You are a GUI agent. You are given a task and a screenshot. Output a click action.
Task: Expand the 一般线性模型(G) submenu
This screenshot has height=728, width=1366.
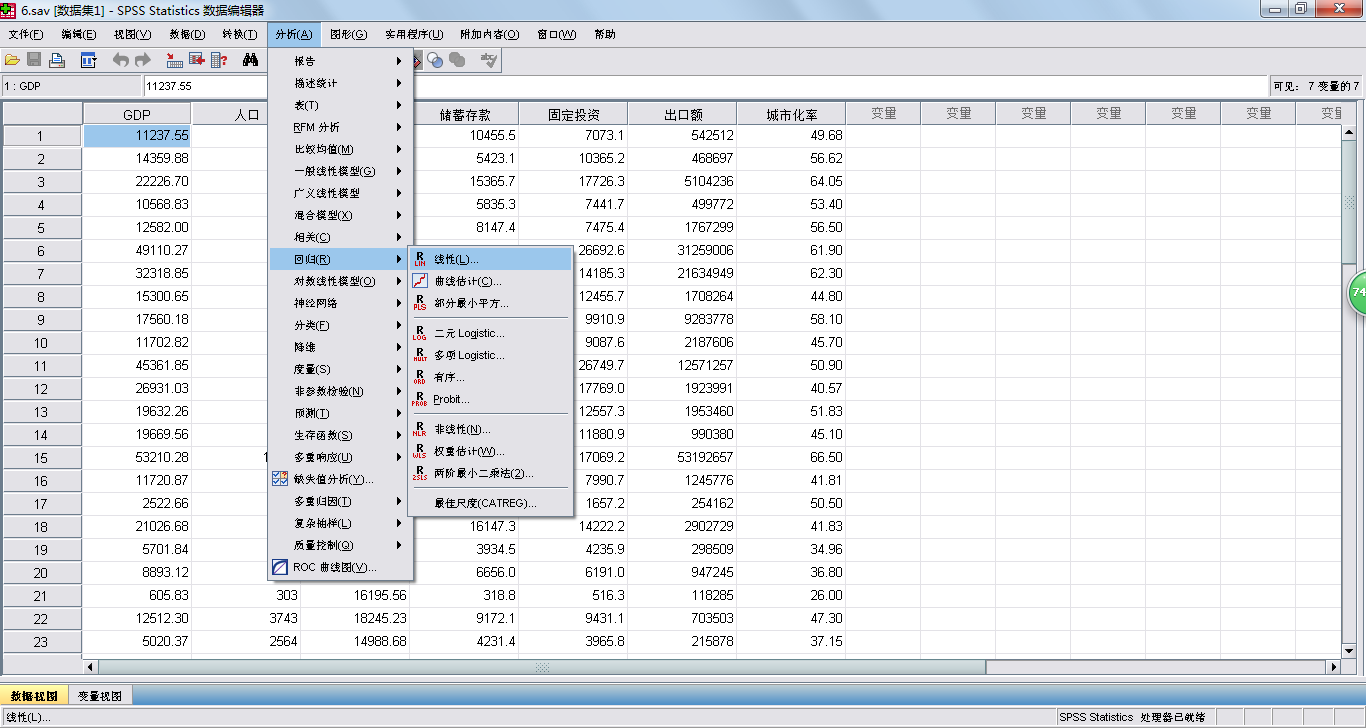click(x=340, y=171)
